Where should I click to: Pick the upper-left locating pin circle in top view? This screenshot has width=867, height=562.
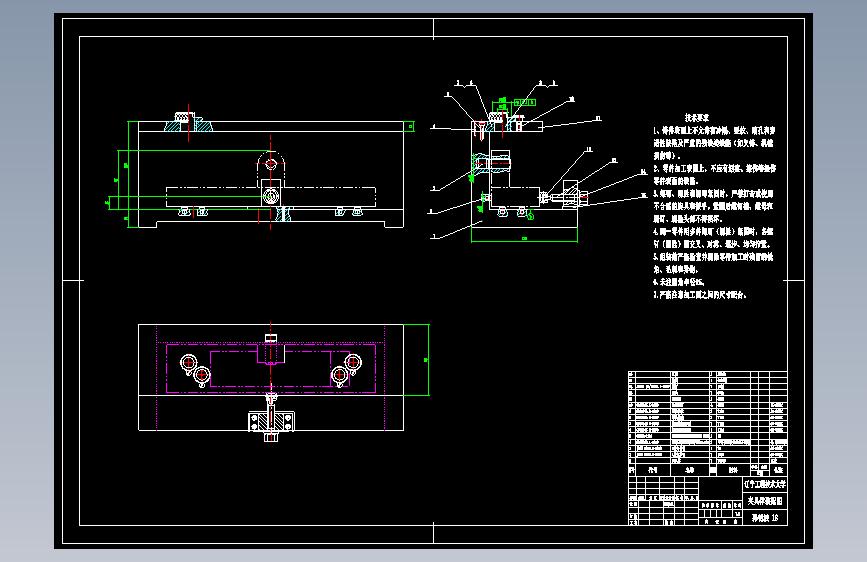pyautogui.click(x=188, y=363)
